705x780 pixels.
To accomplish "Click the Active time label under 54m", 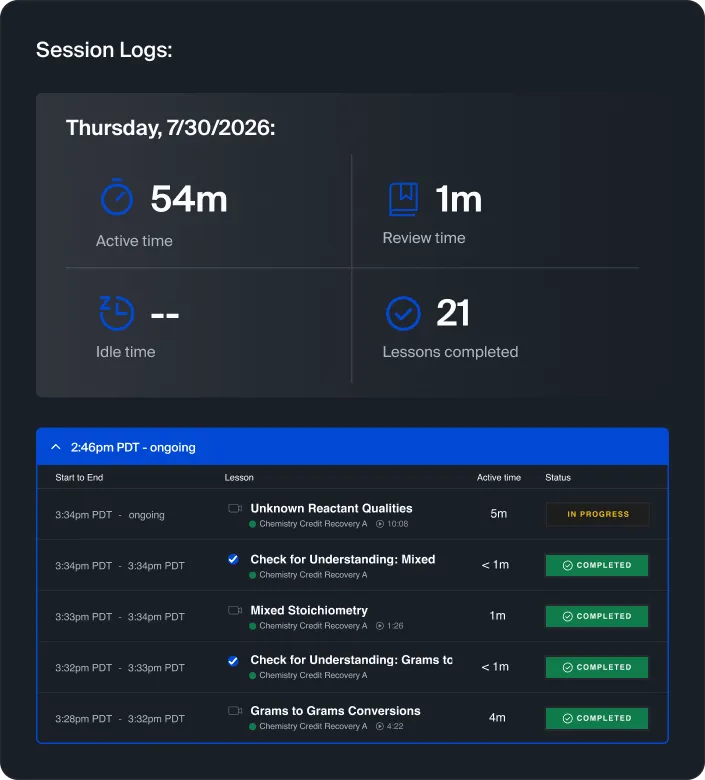I will (134, 241).
